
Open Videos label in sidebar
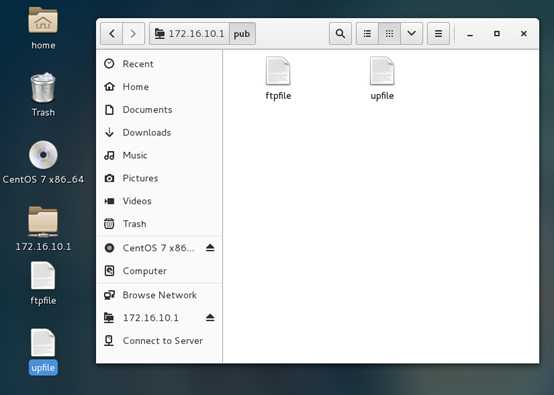pos(137,201)
